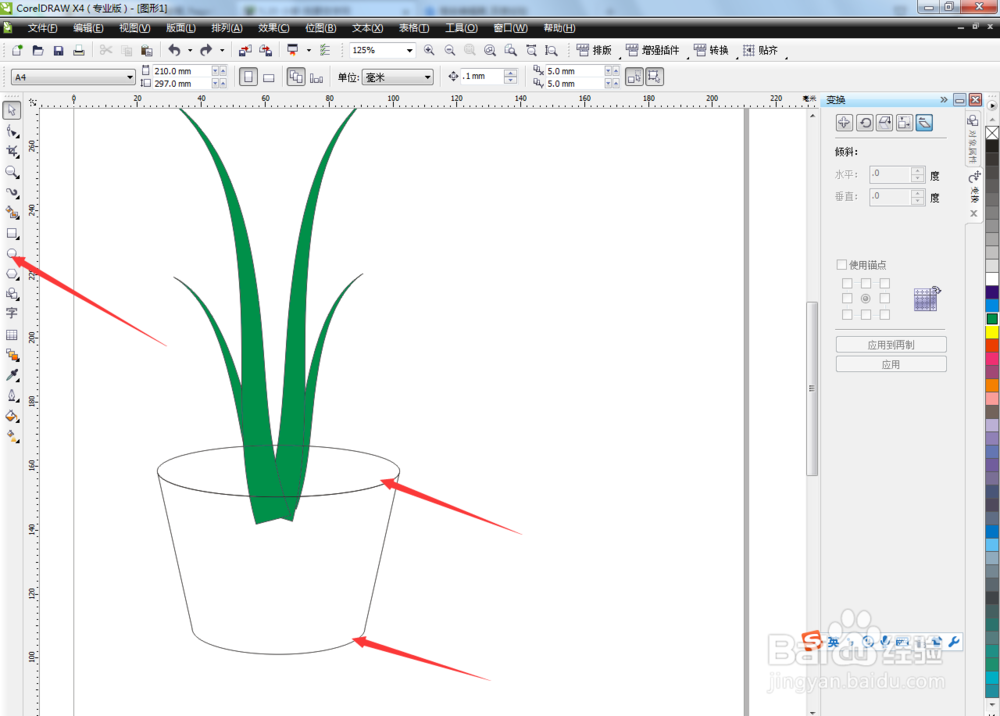Image resolution: width=1000 pixels, height=716 pixels.
Task: Expand the Redo history dropdown arrow
Action: (222, 50)
